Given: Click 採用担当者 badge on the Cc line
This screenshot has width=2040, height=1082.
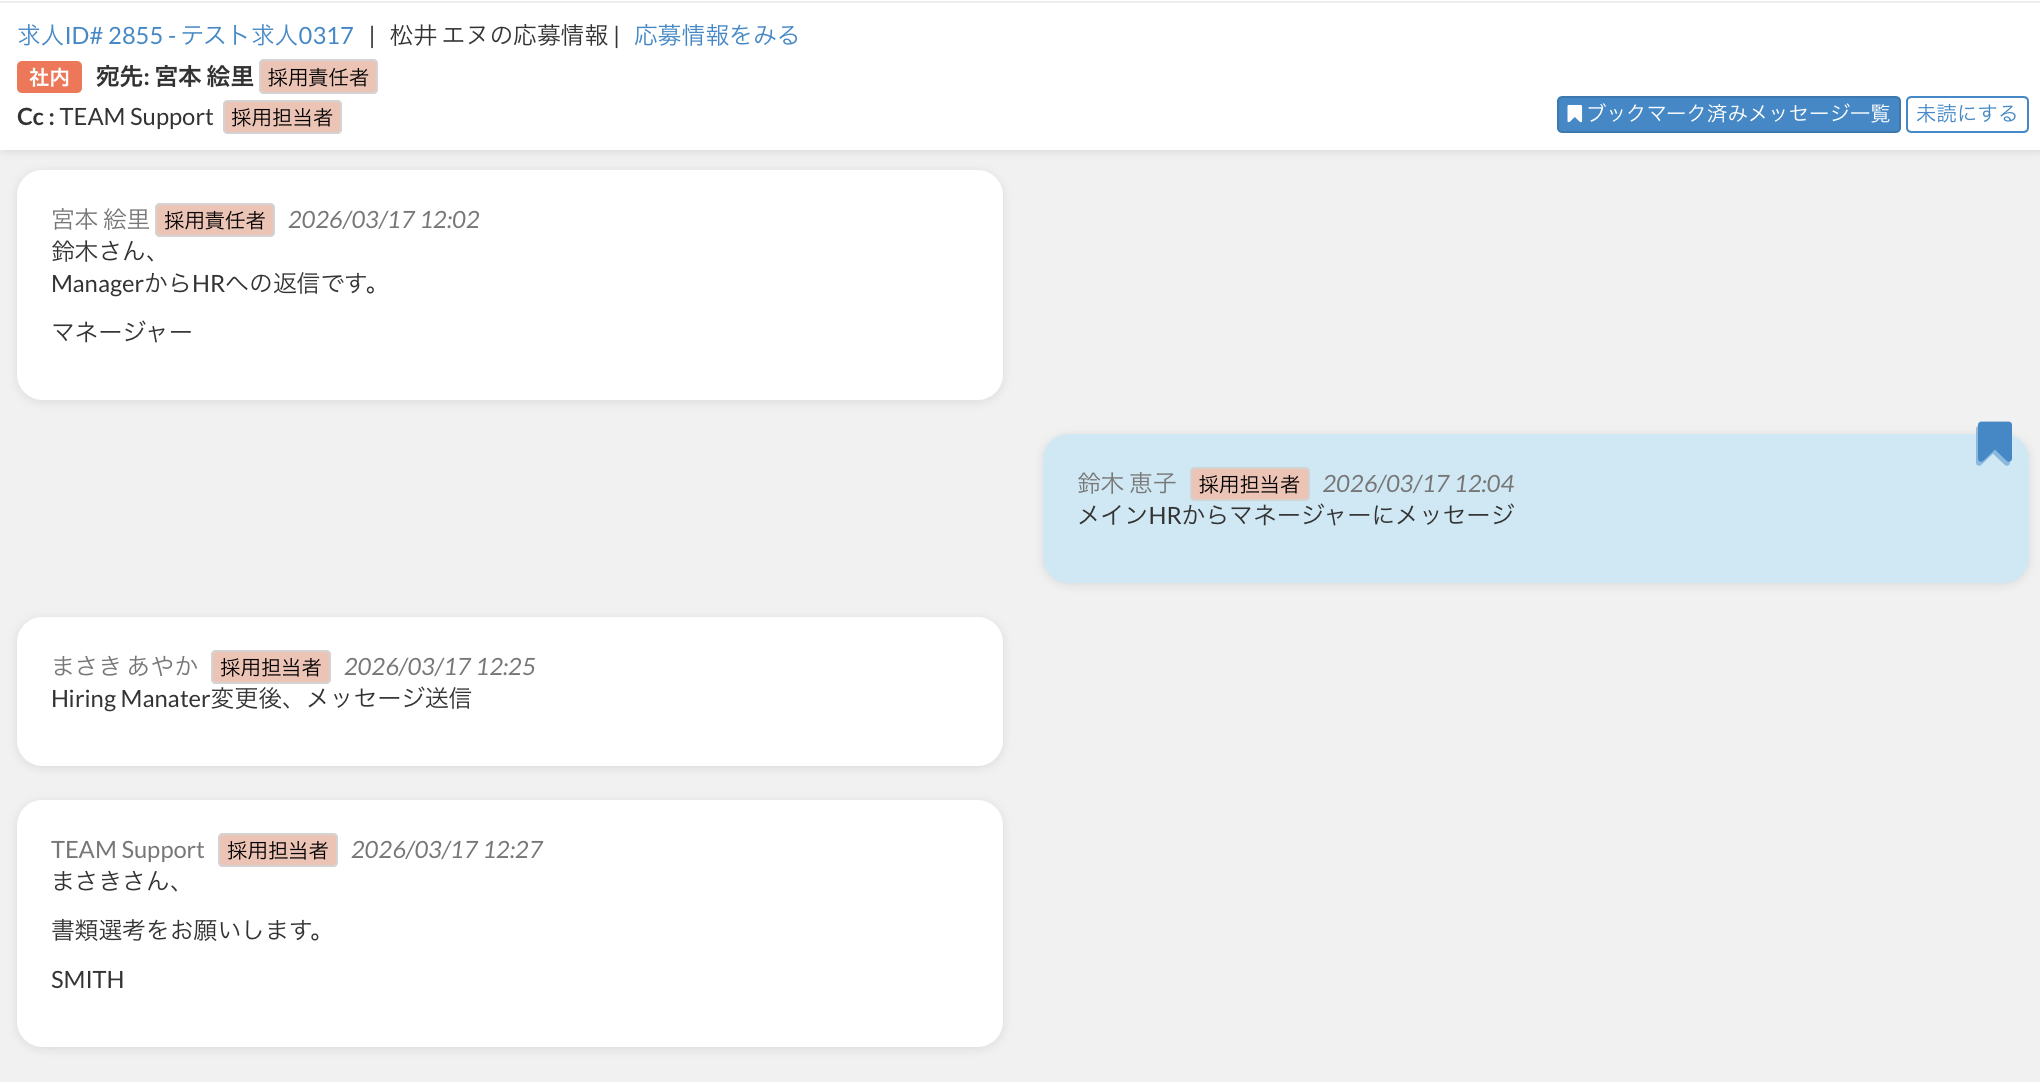Looking at the screenshot, I should coord(282,117).
